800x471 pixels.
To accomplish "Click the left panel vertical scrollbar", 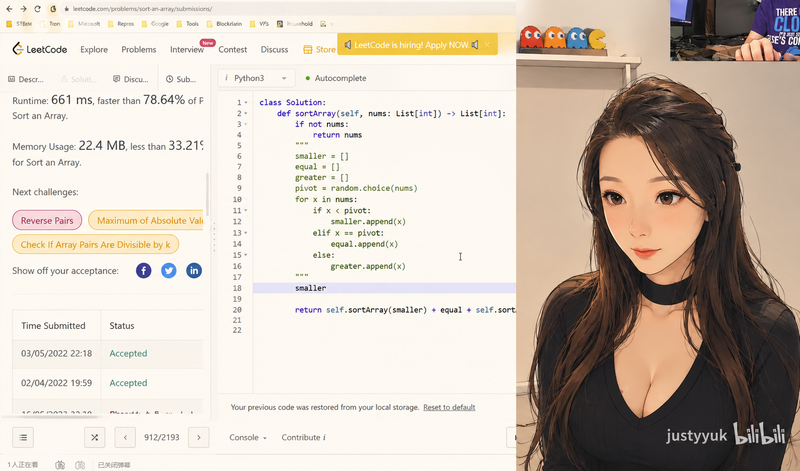I will [x=207, y=194].
